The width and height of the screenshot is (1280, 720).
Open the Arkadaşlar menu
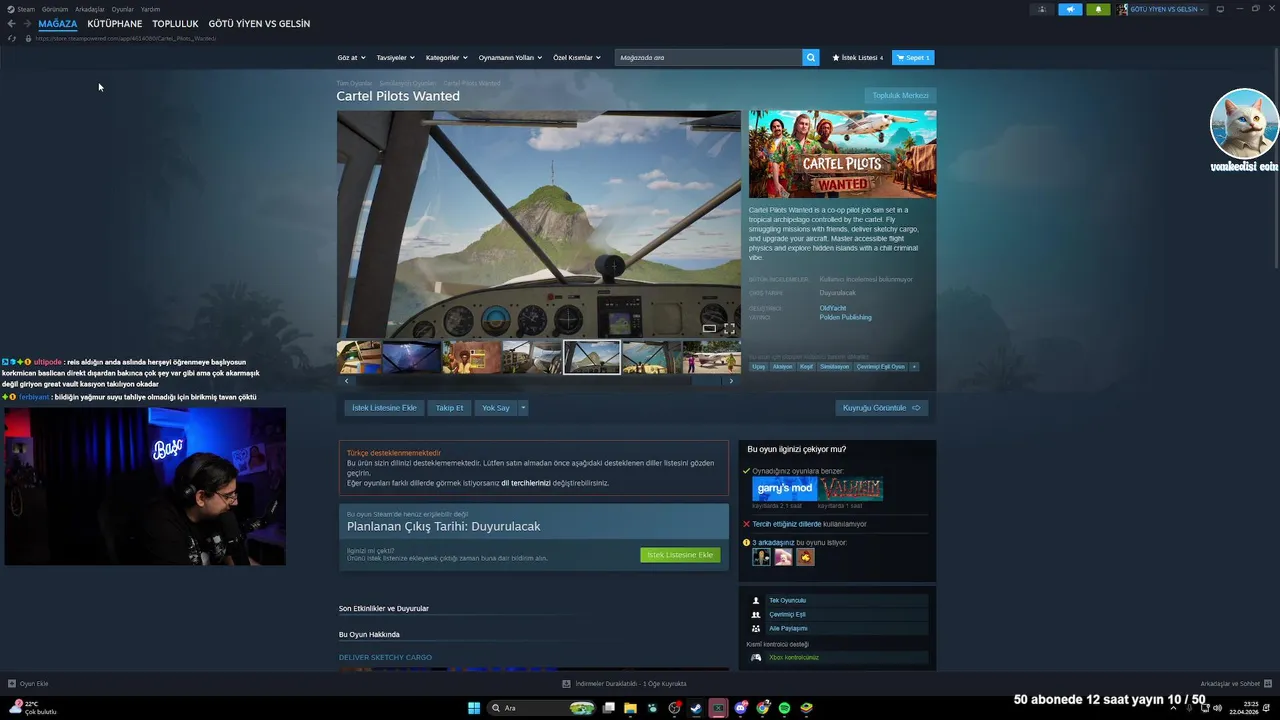point(90,9)
